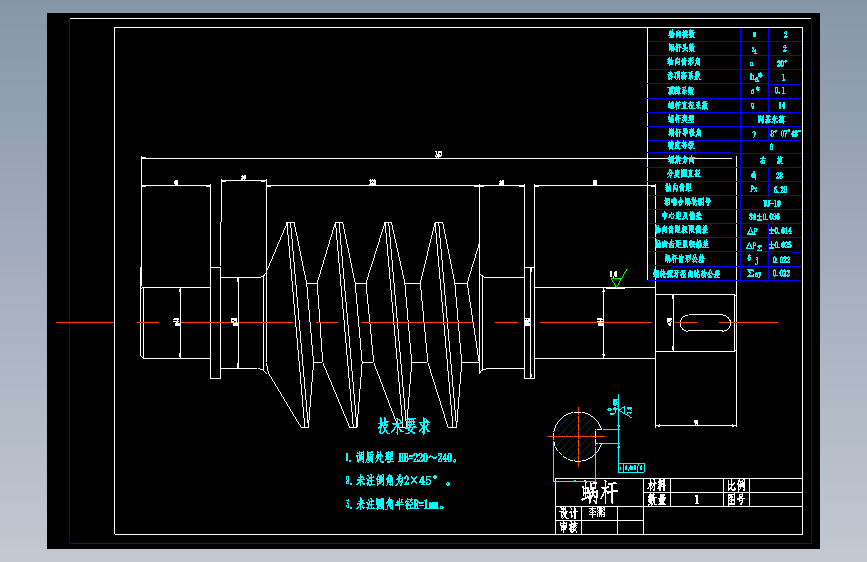Click the 中心距及偏差 parameter label

coord(682,216)
